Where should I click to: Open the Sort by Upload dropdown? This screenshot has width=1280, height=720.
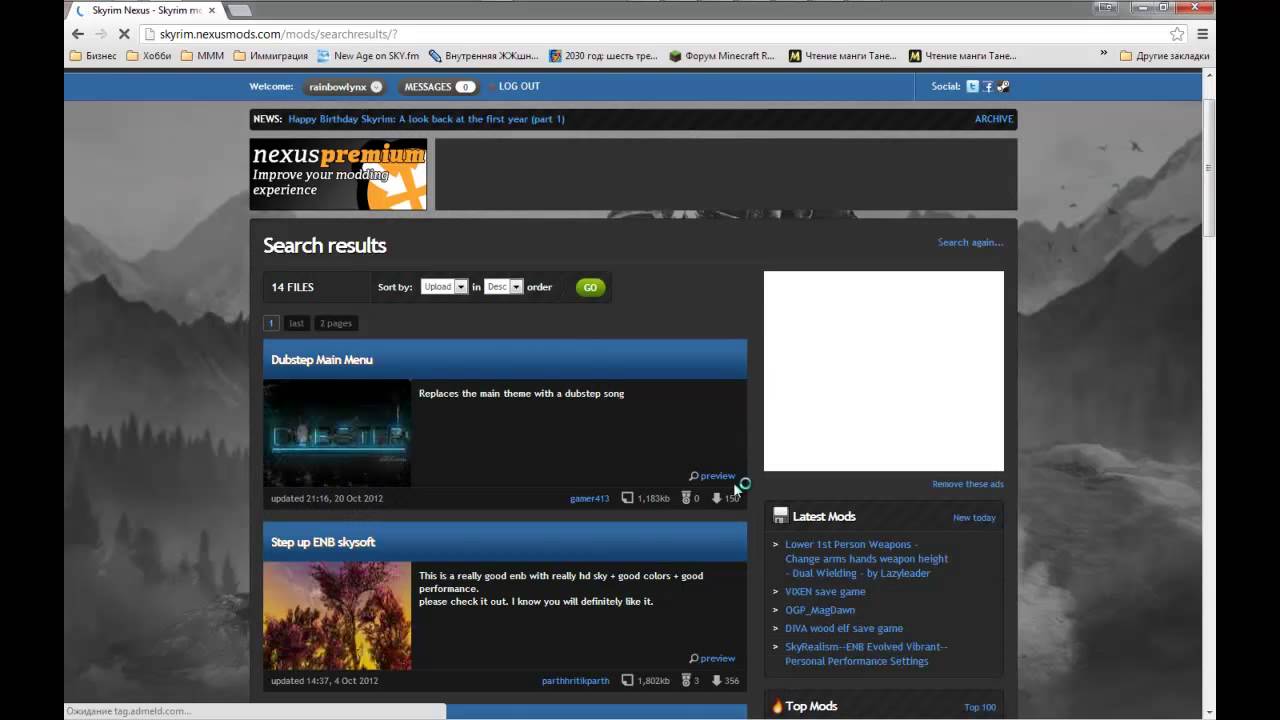444,287
